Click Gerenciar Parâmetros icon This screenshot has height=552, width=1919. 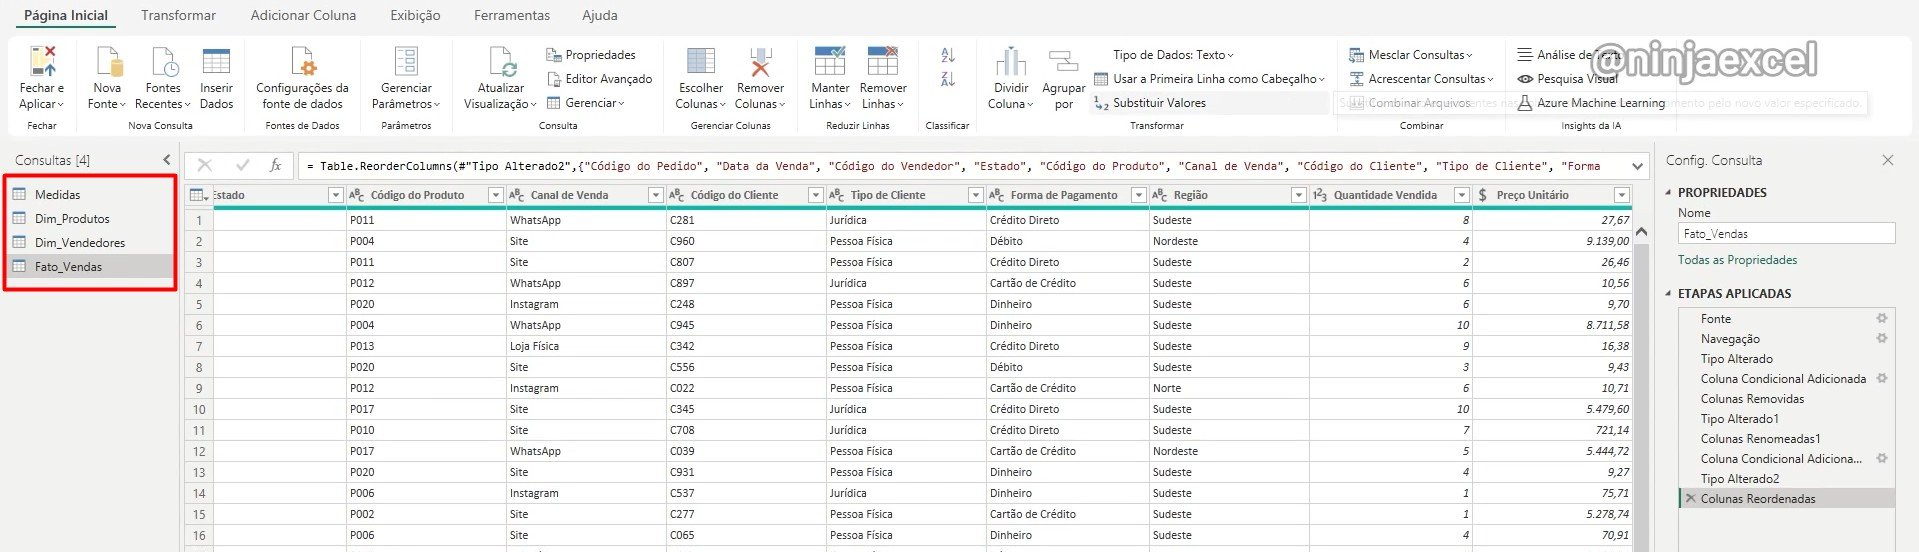point(406,62)
